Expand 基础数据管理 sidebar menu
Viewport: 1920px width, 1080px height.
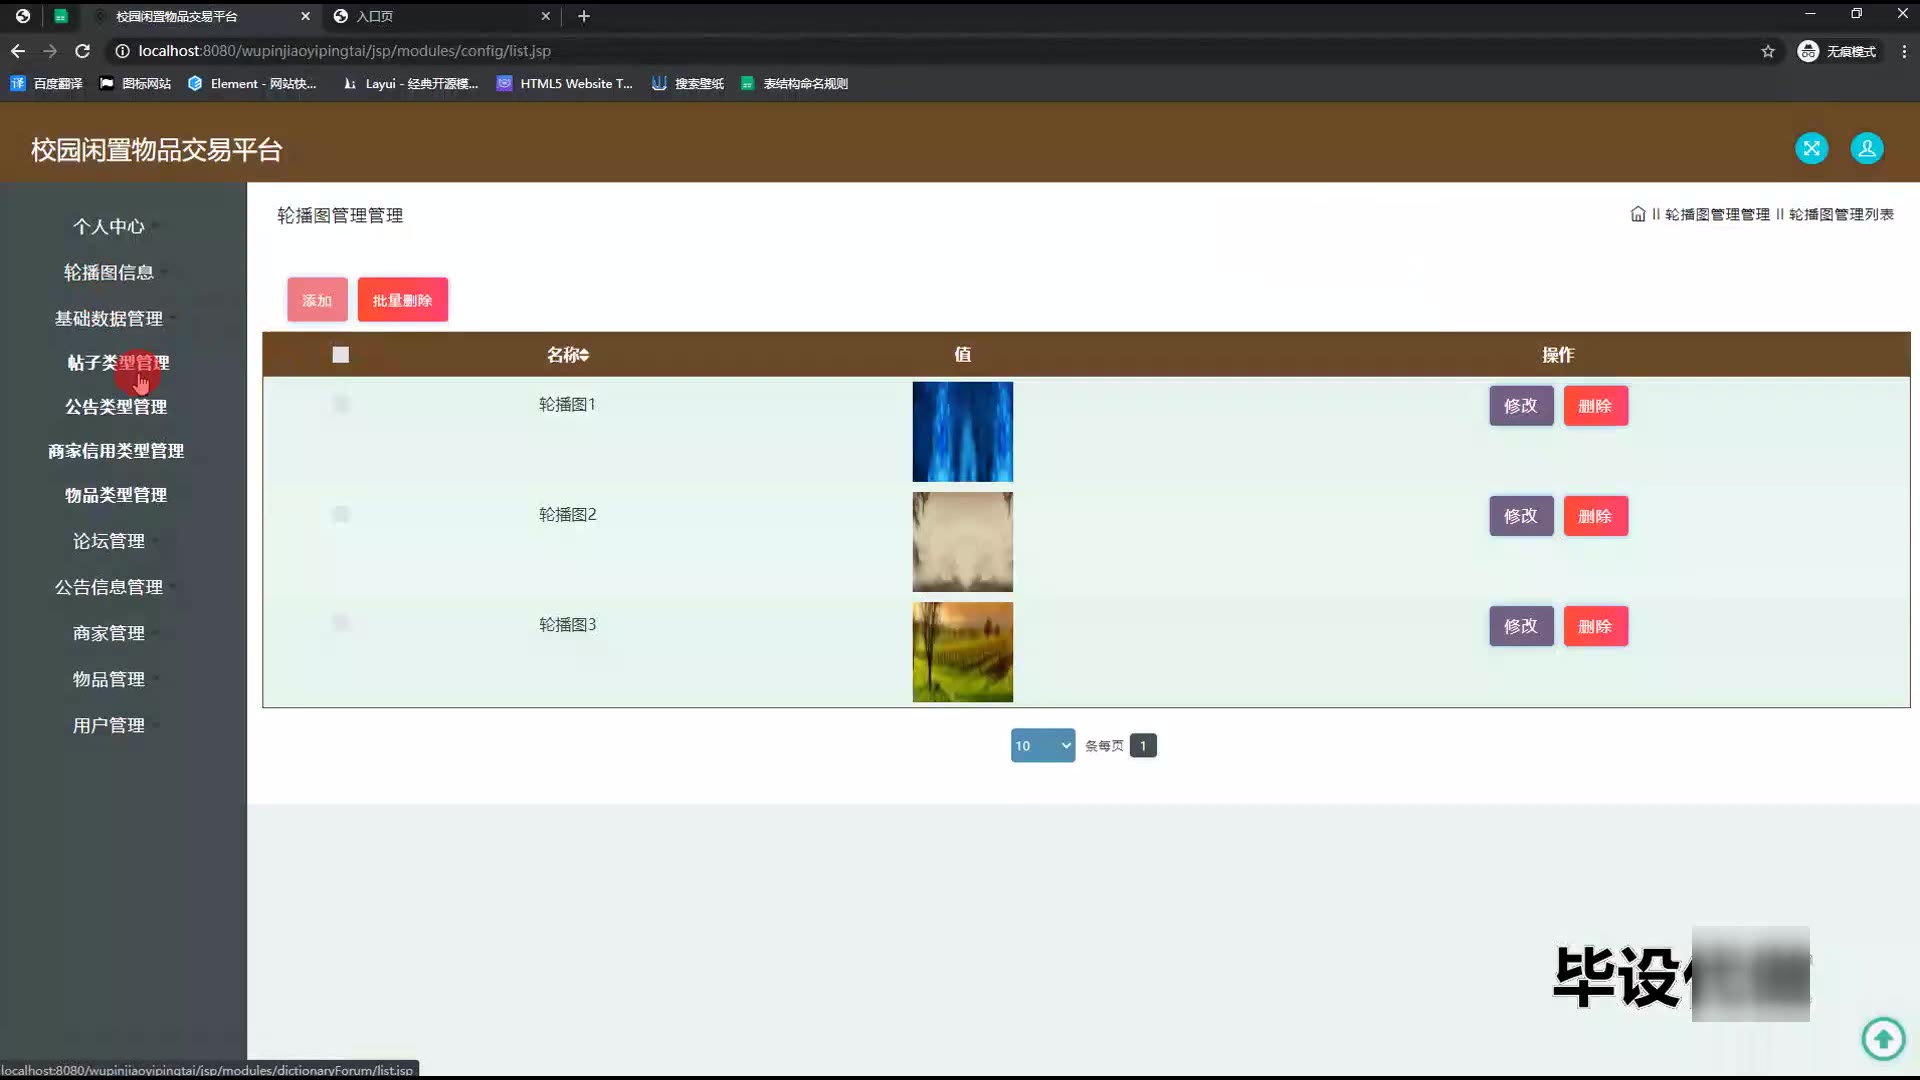click(x=109, y=319)
